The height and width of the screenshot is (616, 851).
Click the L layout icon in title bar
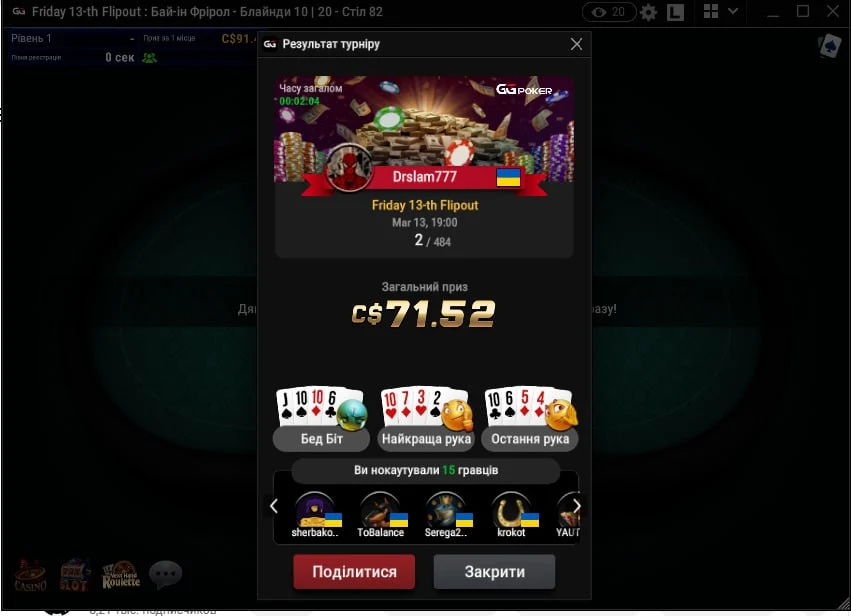coord(675,12)
